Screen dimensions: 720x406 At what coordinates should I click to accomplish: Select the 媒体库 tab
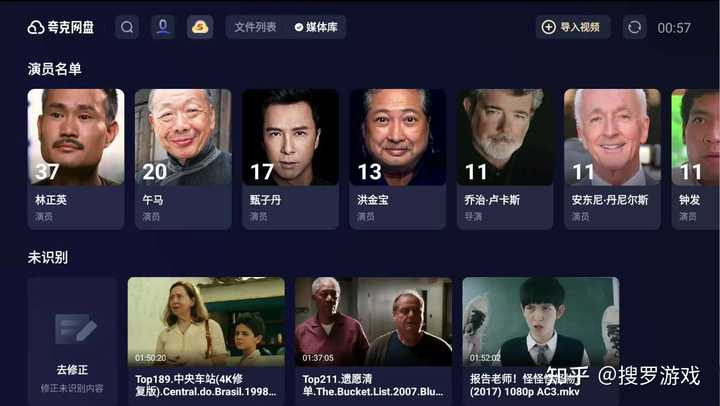[316, 27]
